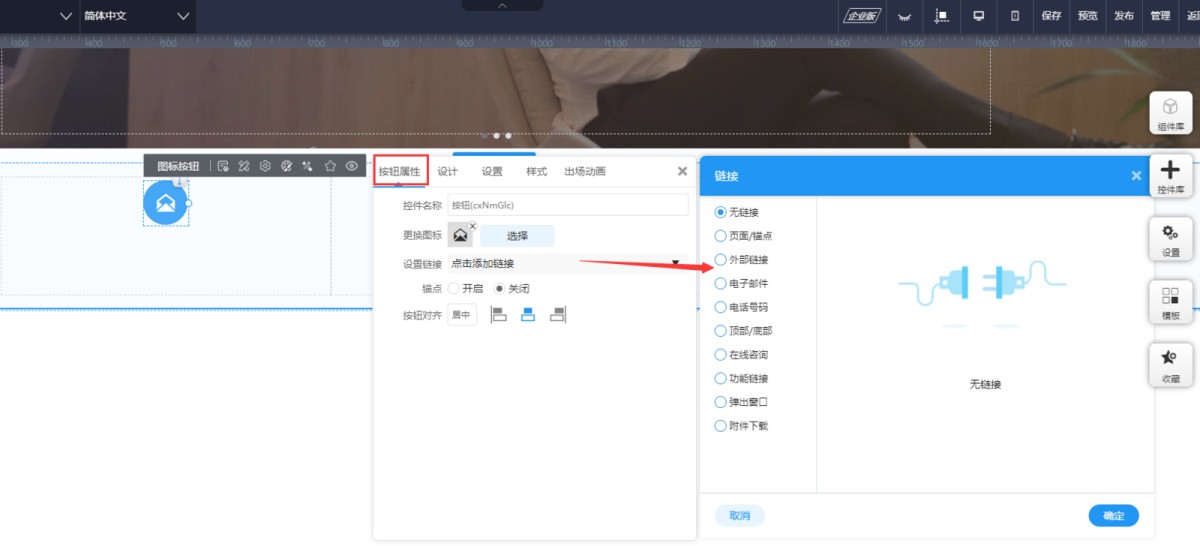Switch to the 样式 tab
This screenshot has width=1200, height=546.
537,171
